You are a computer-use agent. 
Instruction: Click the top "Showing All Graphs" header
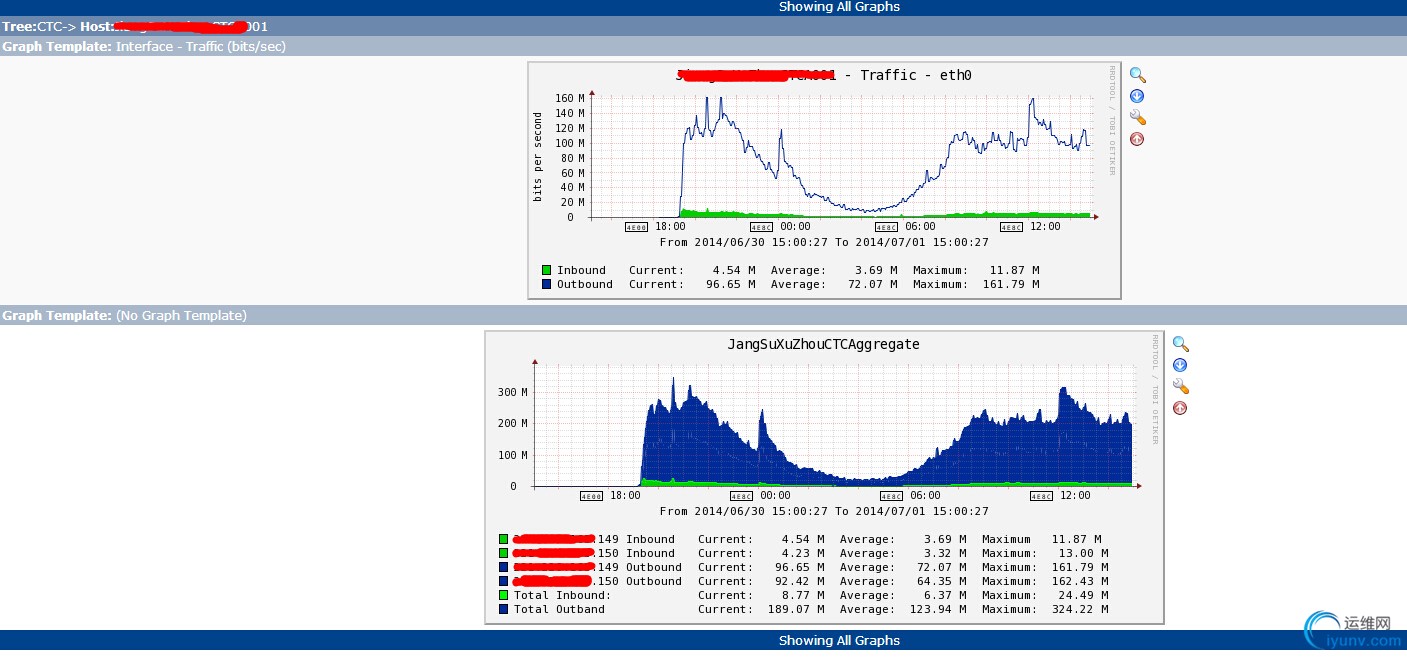(x=839, y=7)
